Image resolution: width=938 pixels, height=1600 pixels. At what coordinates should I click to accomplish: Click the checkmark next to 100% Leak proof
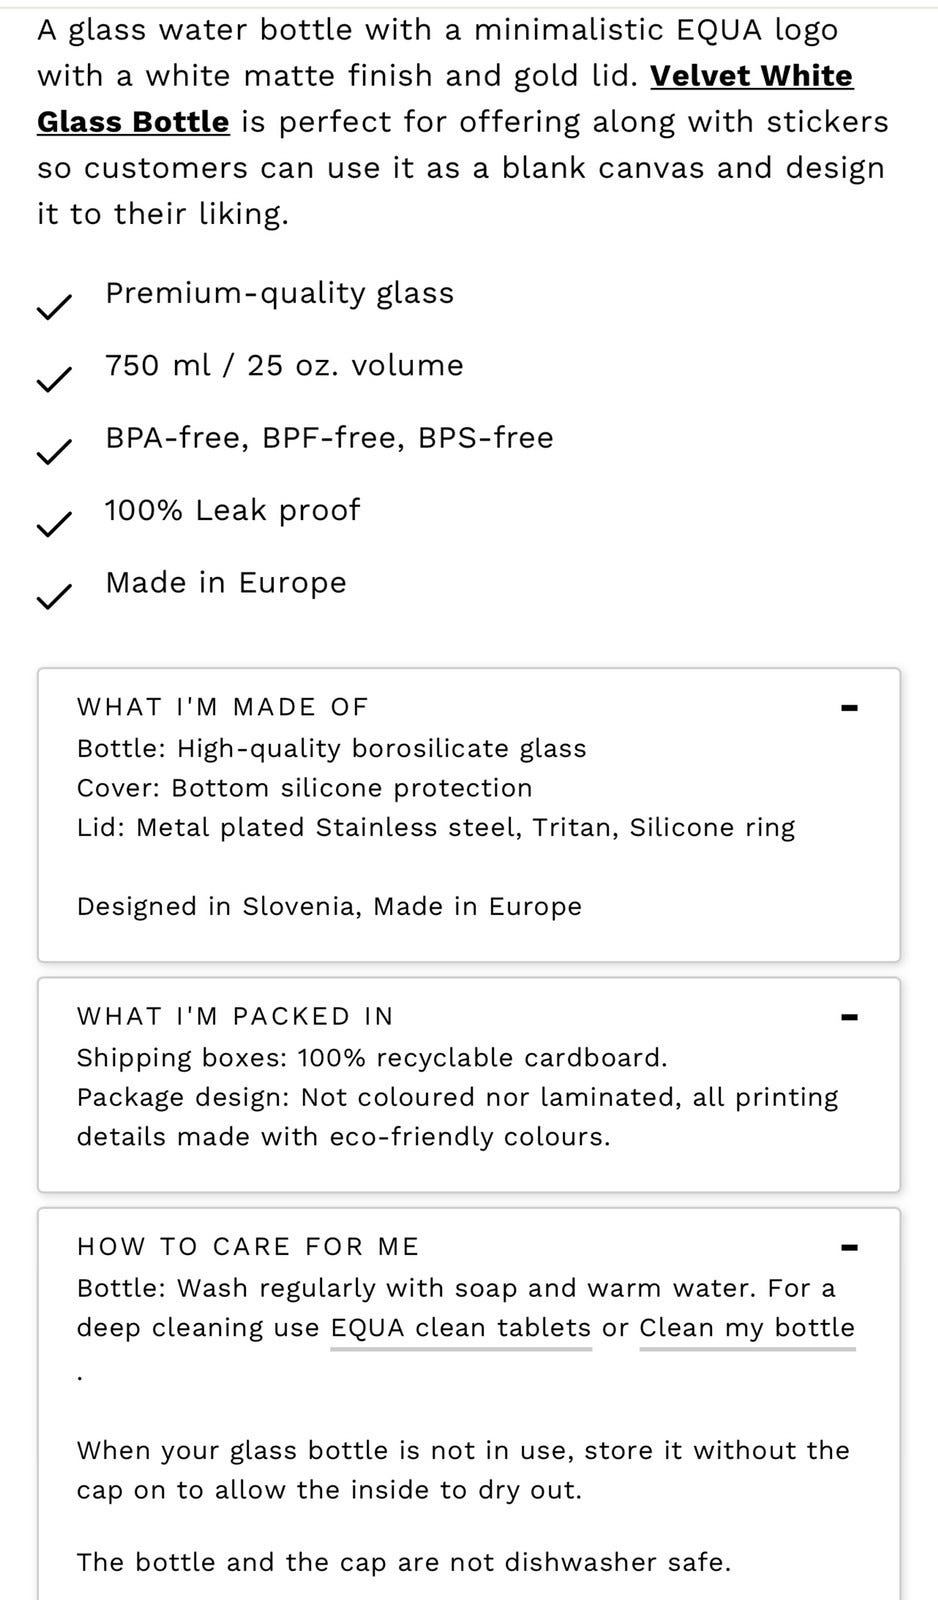point(54,524)
